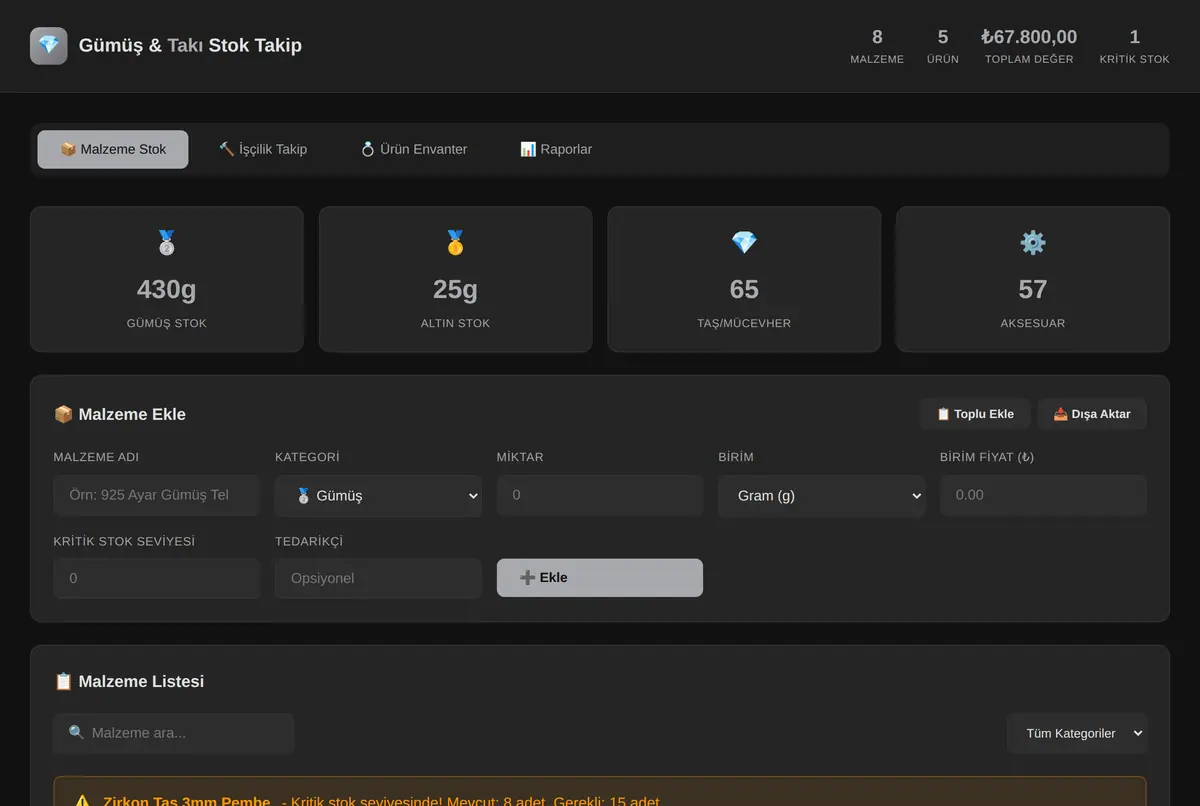Image resolution: width=1200 pixels, height=806 pixels.
Task: Click the gem icon above the 65 count
Action: (x=744, y=242)
